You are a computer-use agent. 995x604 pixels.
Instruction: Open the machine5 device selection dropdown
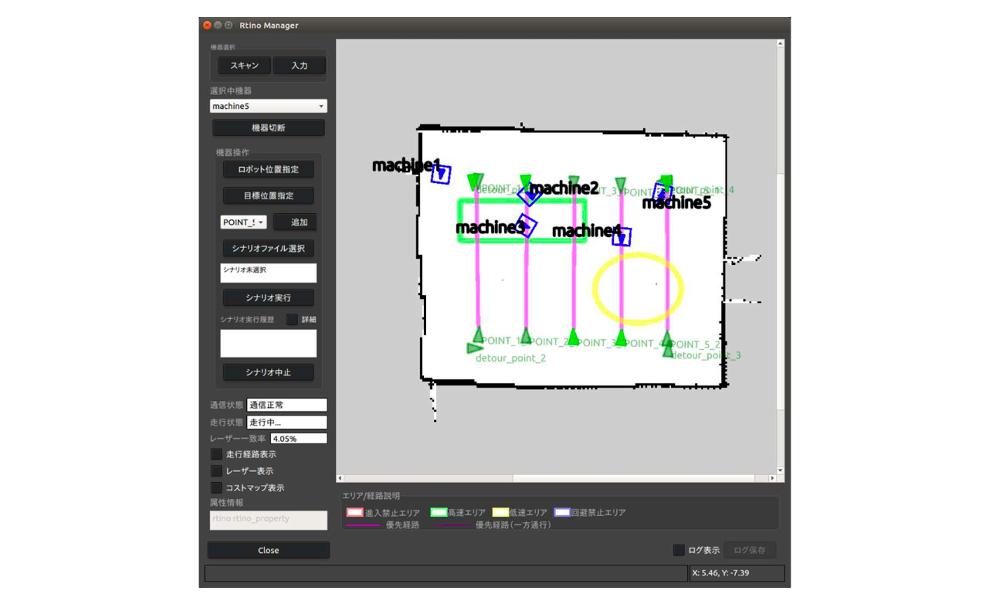[x=268, y=106]
